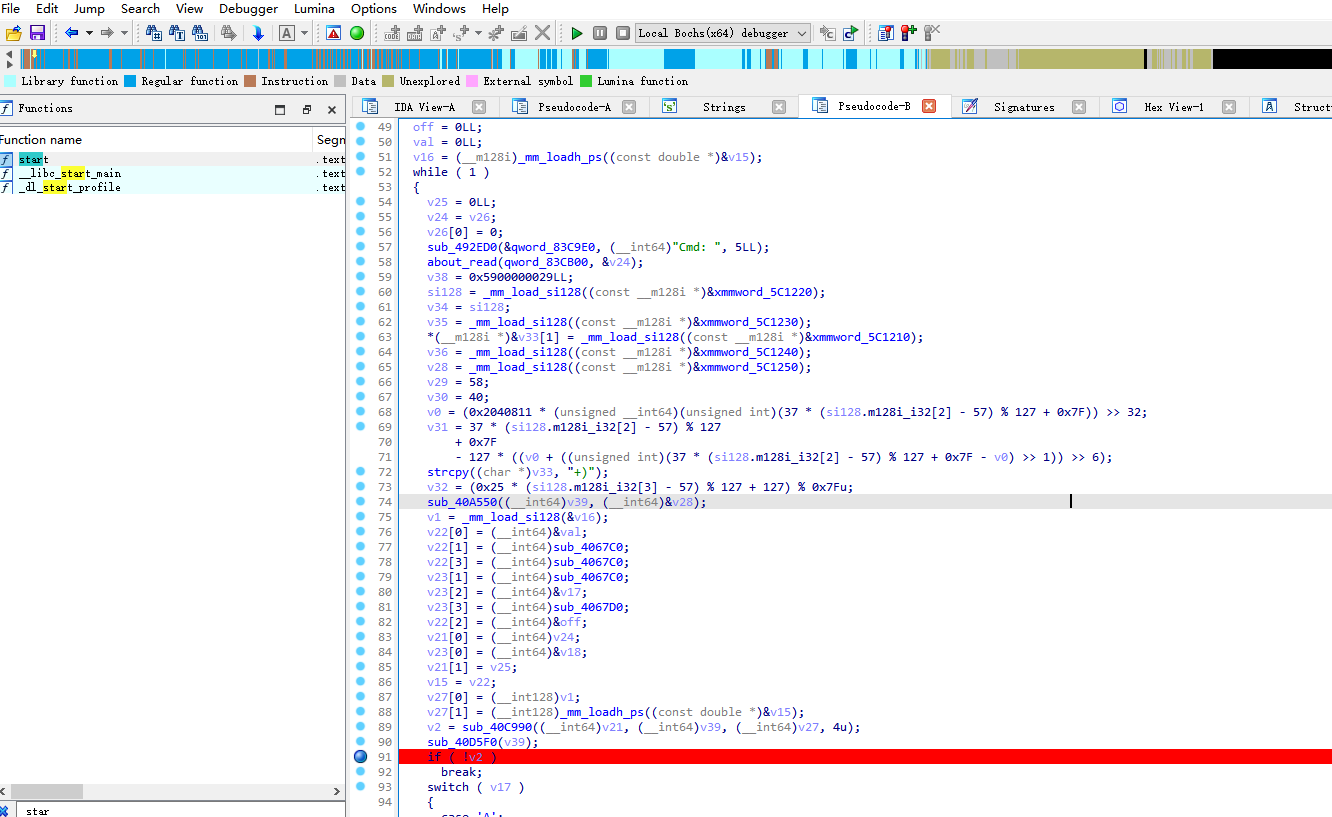Select the __libc_start_main function row
1332x817 pixels.
pos(172,173)
